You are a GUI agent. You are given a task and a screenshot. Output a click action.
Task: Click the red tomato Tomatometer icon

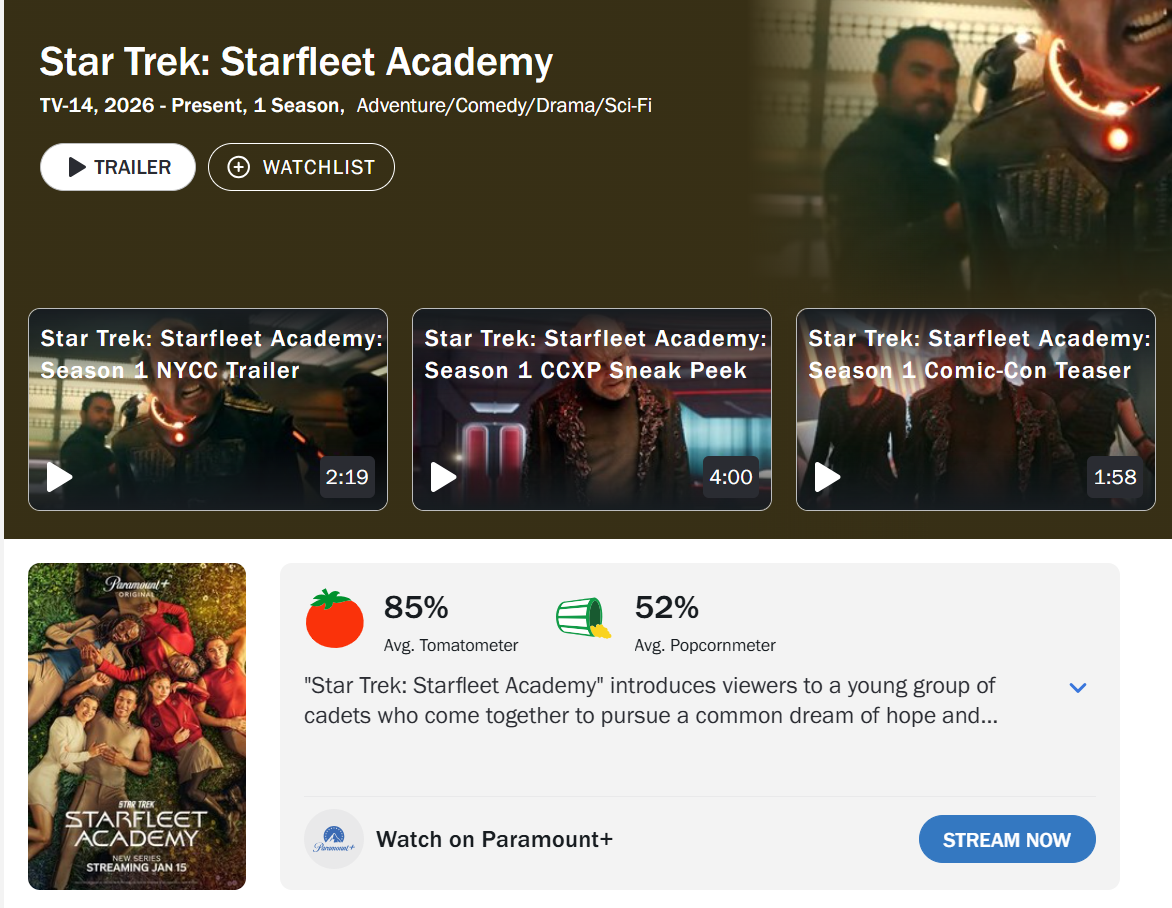(x=335, y=618)
